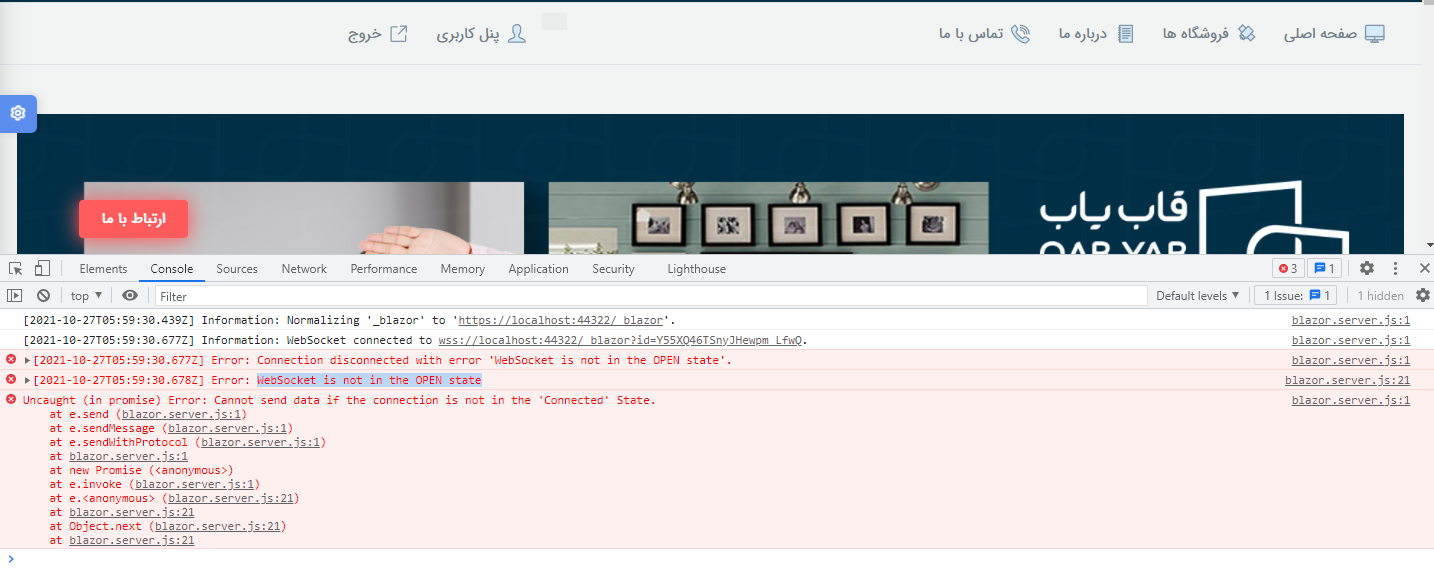Image resolution: width=1434 pixels, height=568 pixels.
Task: Toggle the console sidebar panel icon
Action: [14, 296]
